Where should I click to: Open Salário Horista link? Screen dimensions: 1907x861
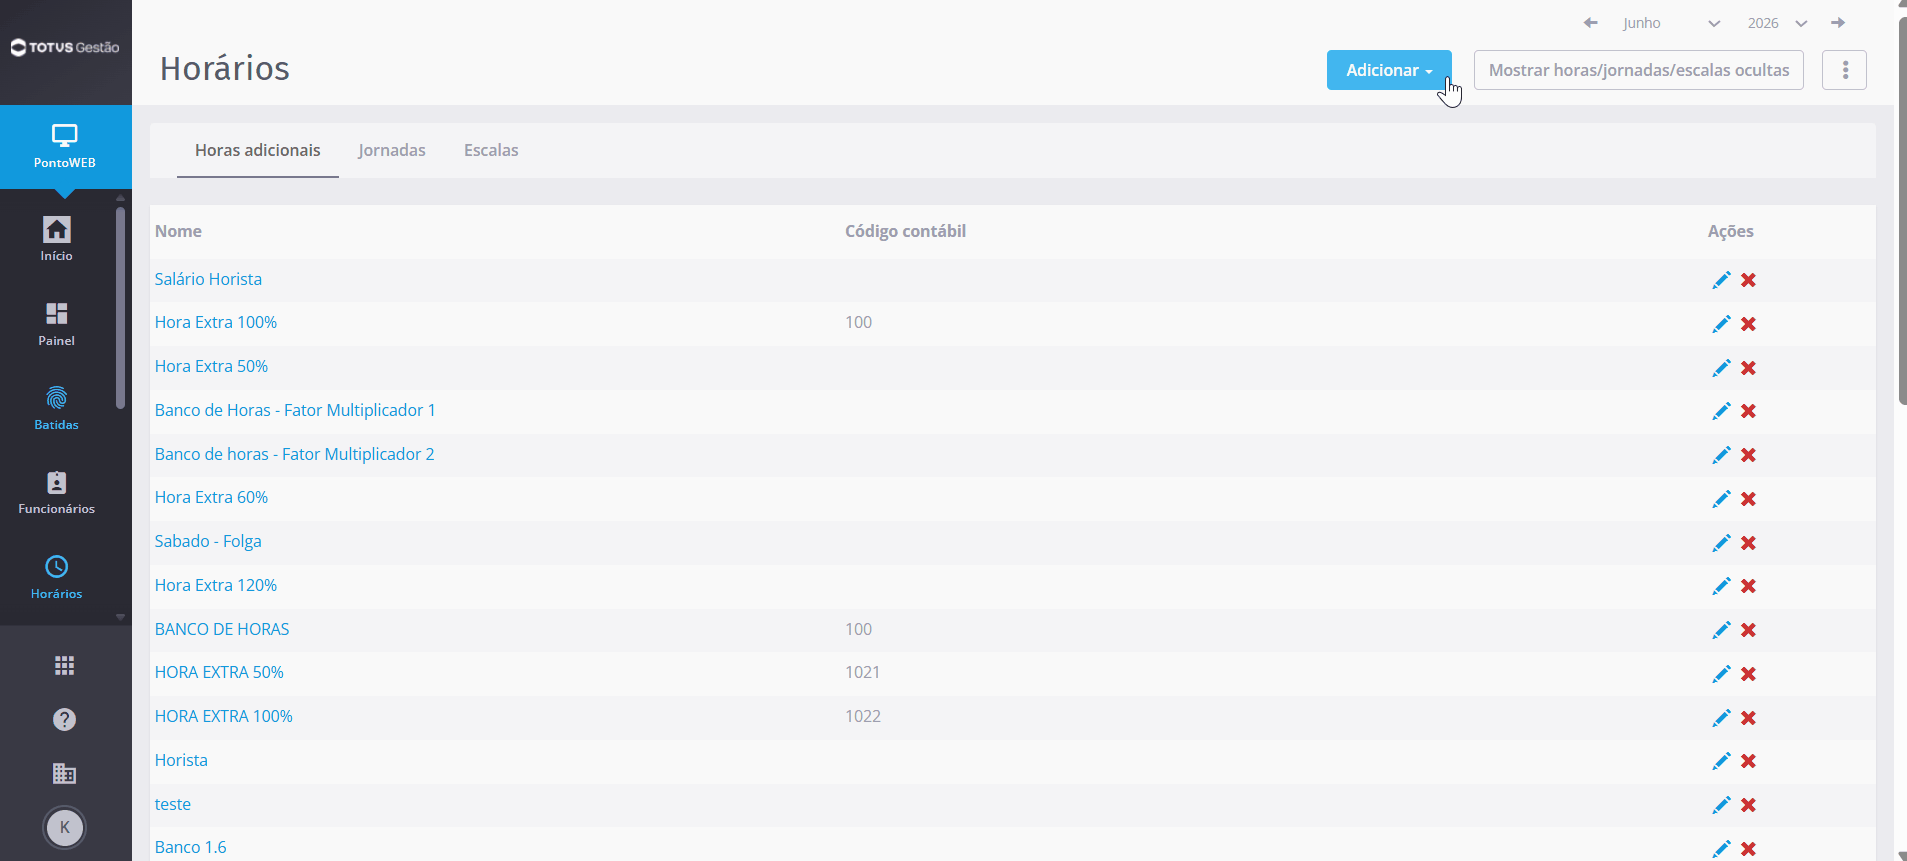pos(208,279)
